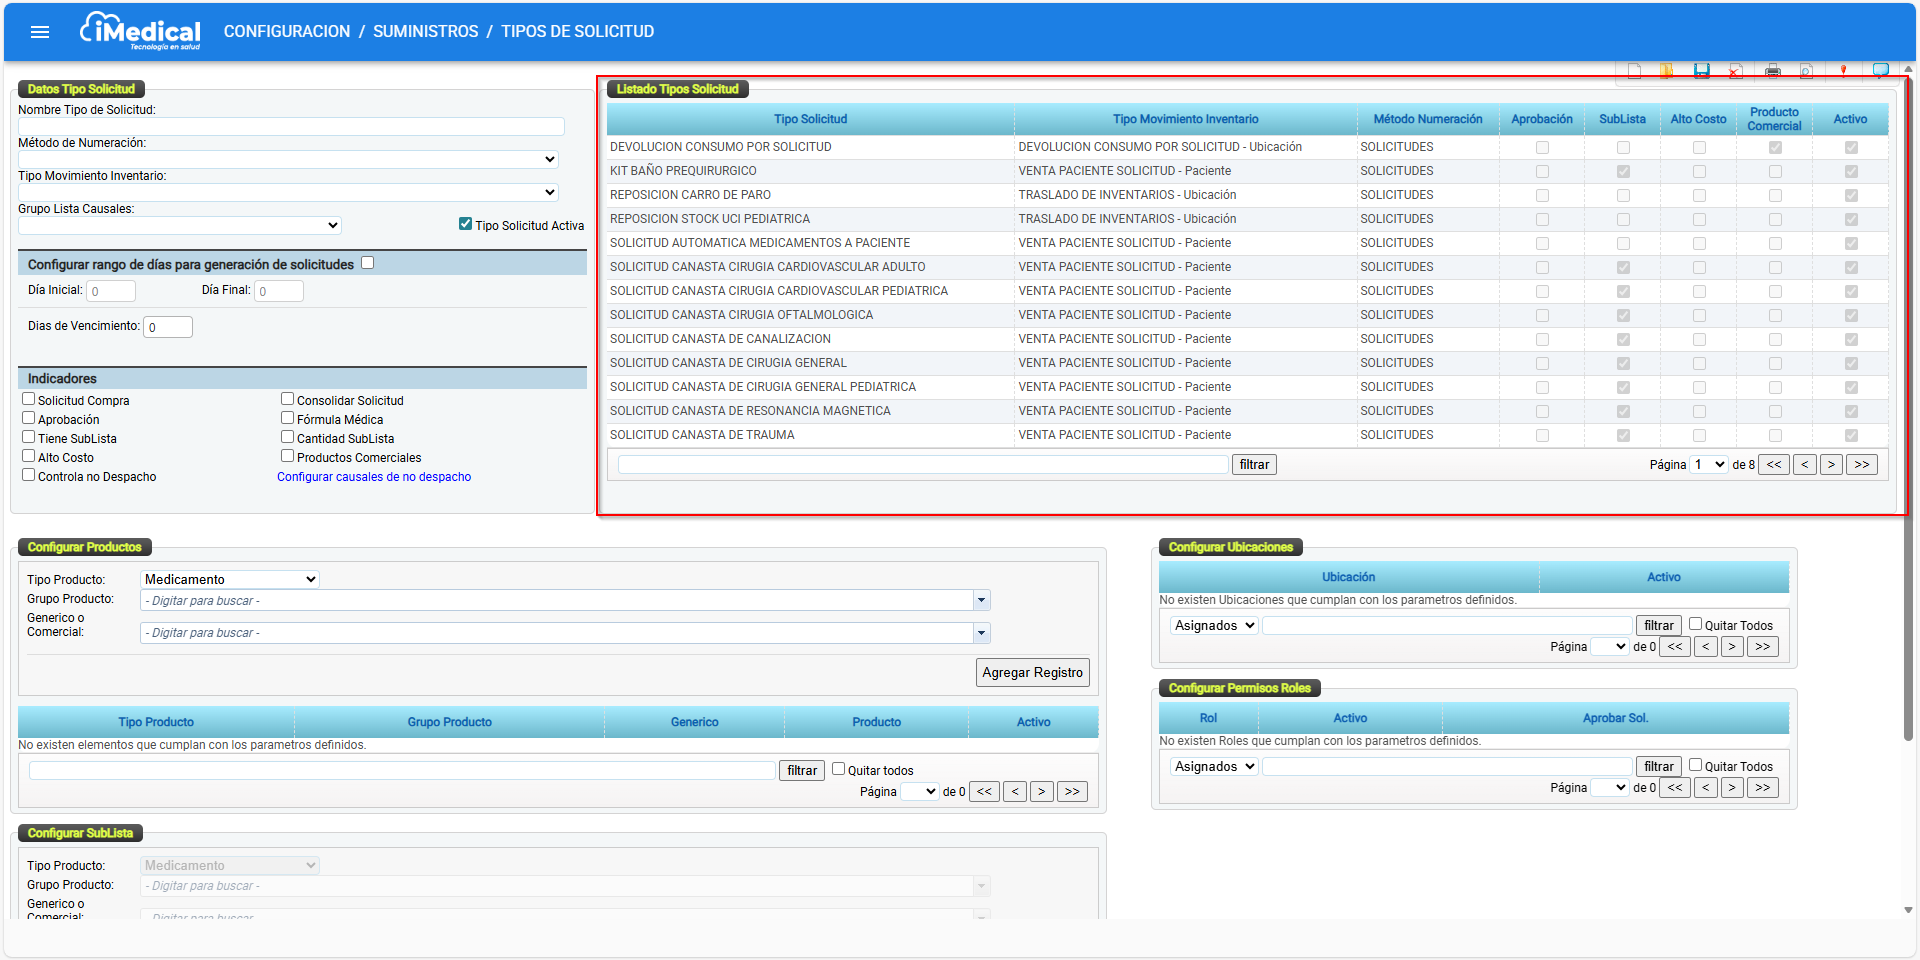The width and height of the screenshot is (1920, 960).
Task: Expand Método de Numeración dropdown
Action: (288, 159)
